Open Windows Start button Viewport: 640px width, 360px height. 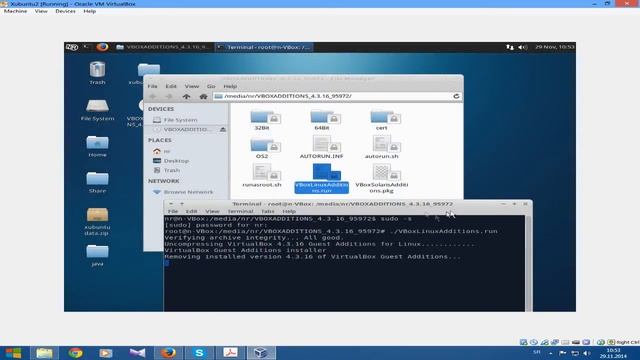pyautogui.click(x=13, y=353)
